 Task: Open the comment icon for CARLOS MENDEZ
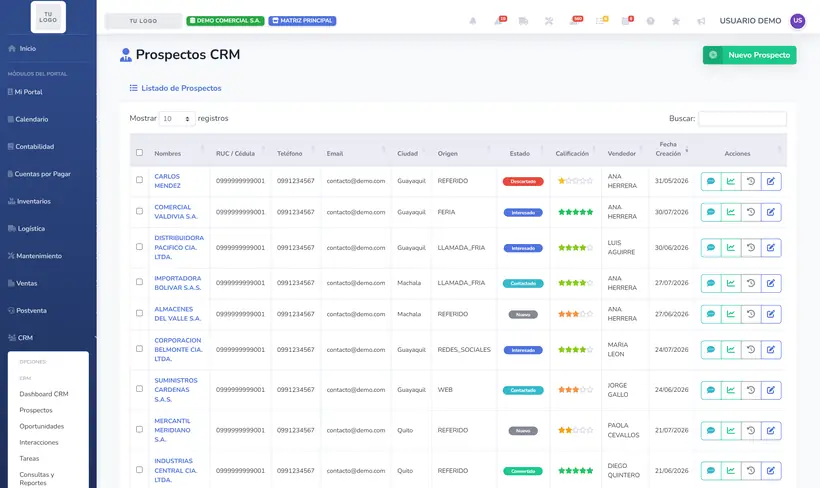click(x=711, y=181)
